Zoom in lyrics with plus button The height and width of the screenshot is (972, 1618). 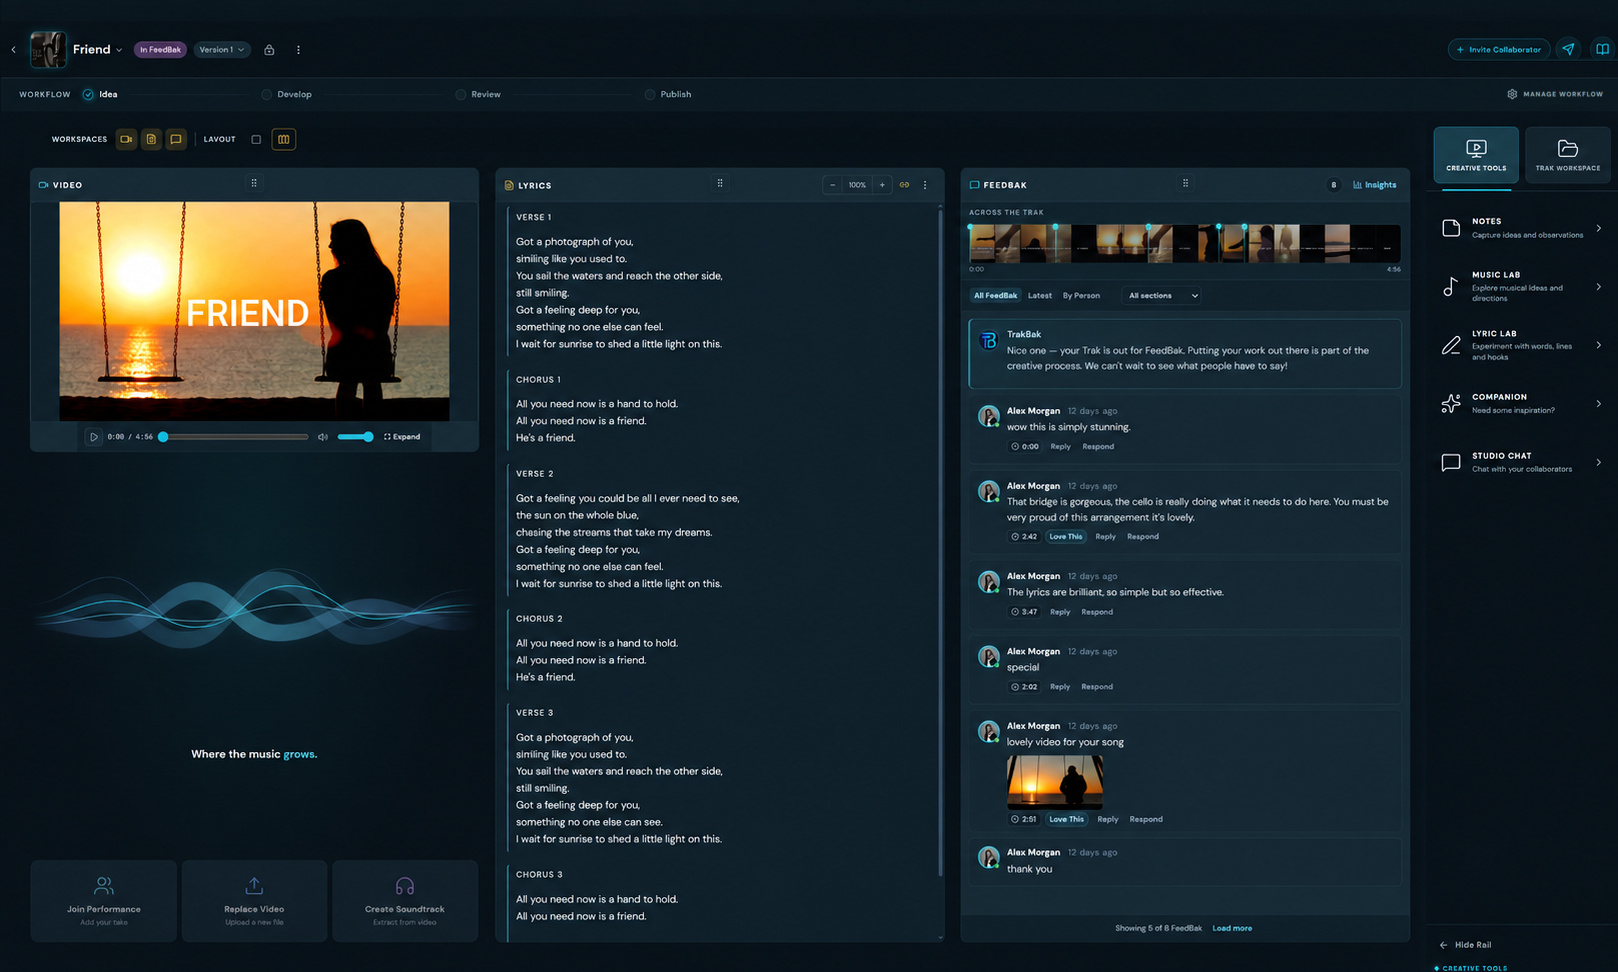(x=882, y=185)
